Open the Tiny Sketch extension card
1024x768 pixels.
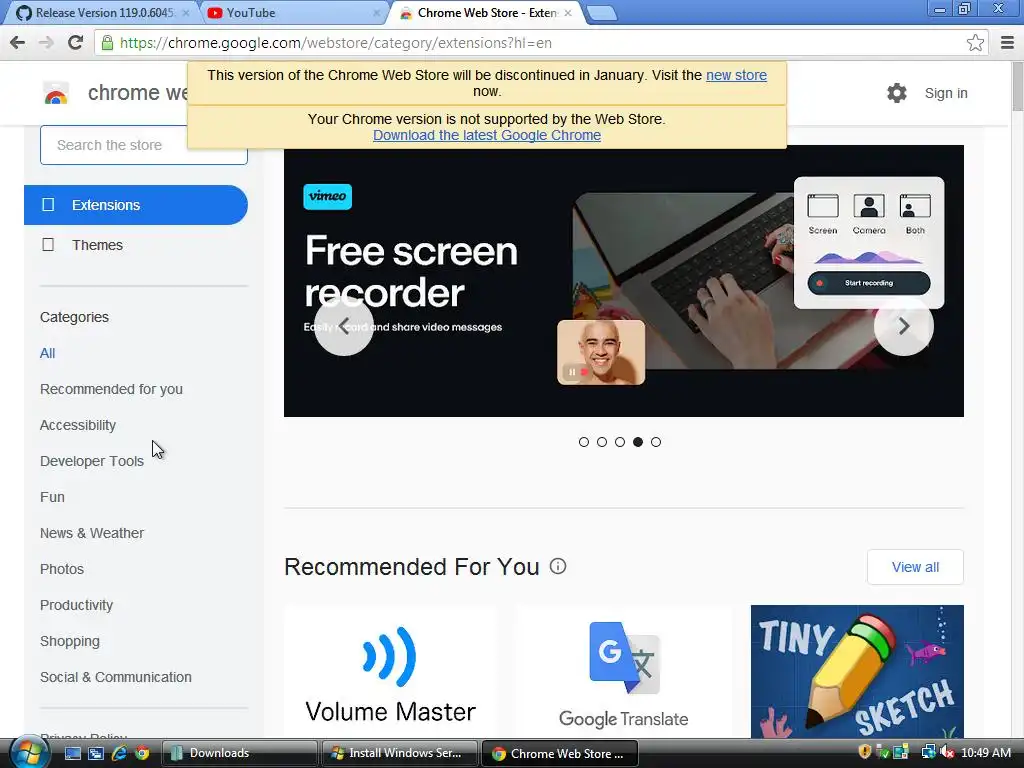[857, 671]
